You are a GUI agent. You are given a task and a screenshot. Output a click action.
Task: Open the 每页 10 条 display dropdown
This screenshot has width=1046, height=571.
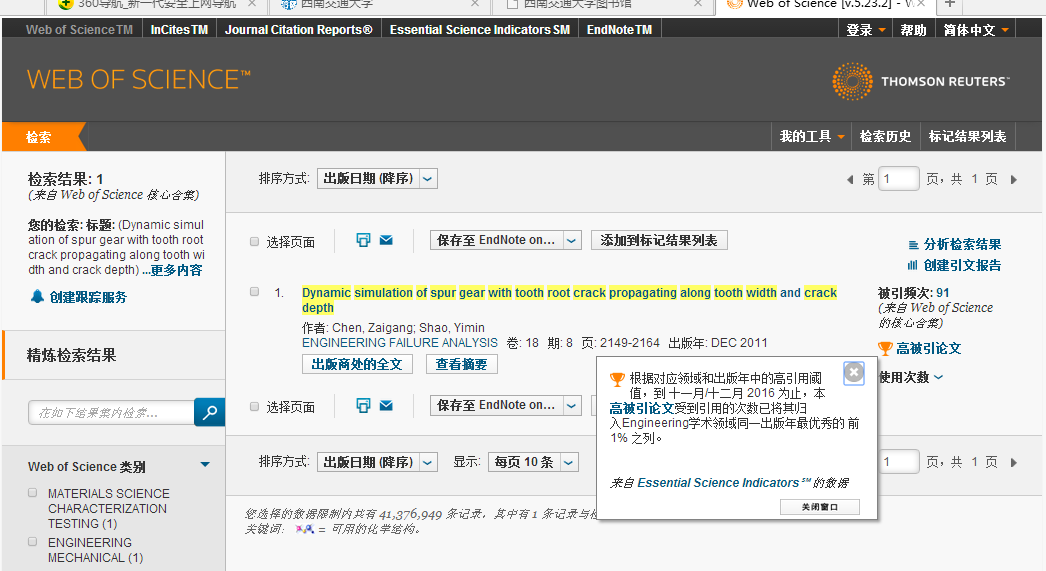click(x=533, y=462)
